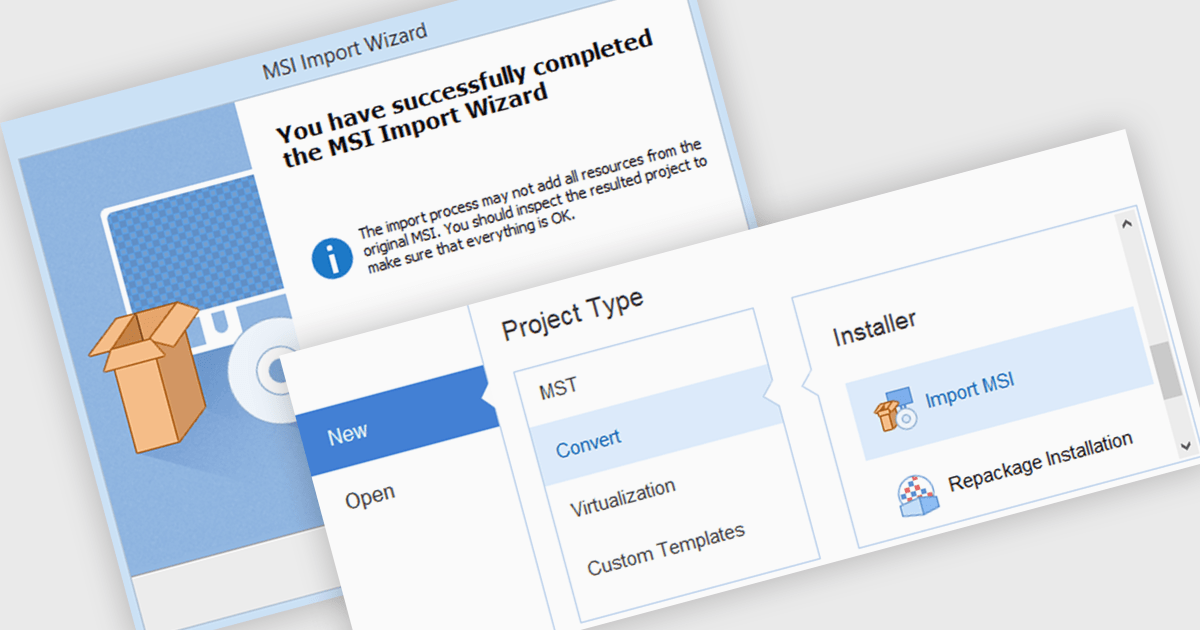The width and height of the screenshot is (1200, 630).
Task: Click the Import MSI icon
Action: coord(896,411)
